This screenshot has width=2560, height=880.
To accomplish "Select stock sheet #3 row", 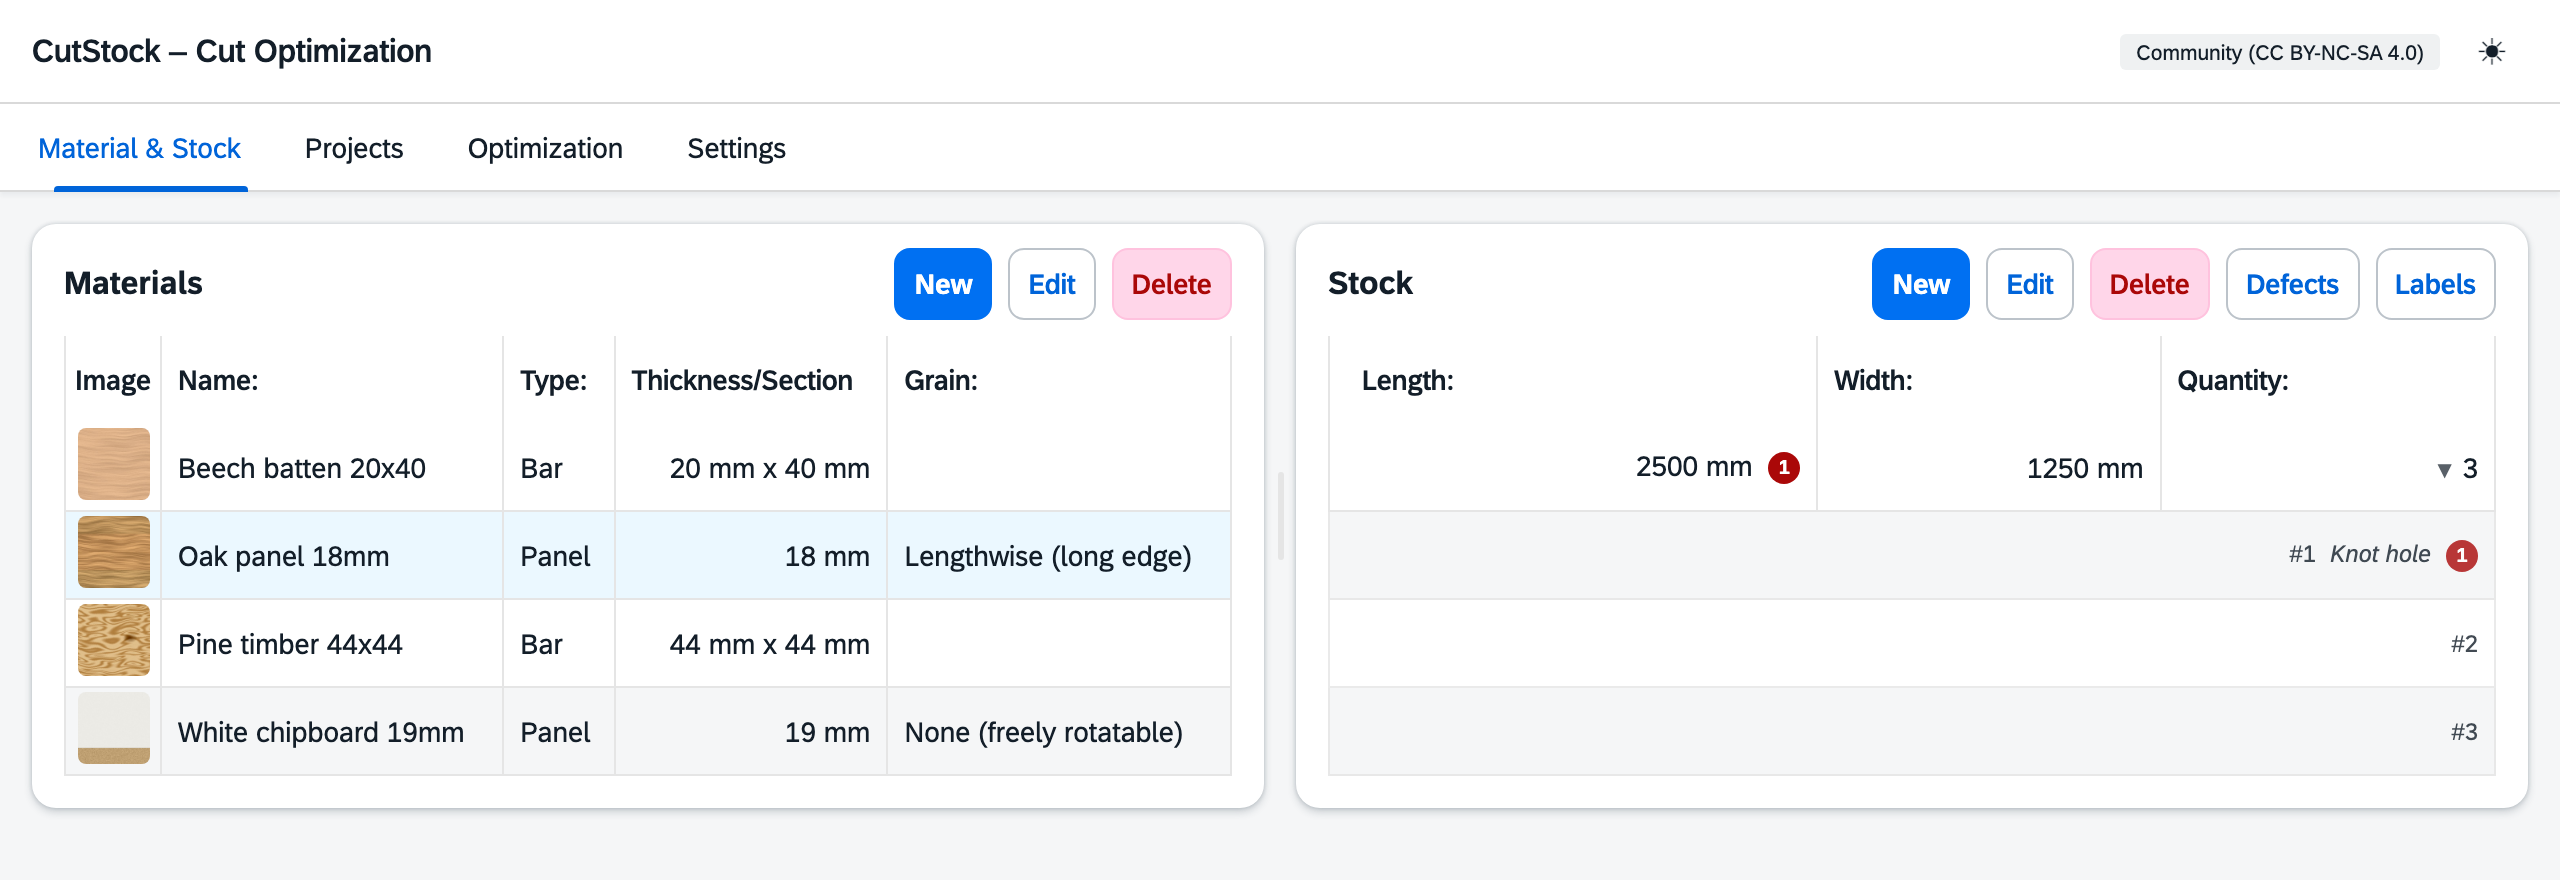I will click(1912, 732).
